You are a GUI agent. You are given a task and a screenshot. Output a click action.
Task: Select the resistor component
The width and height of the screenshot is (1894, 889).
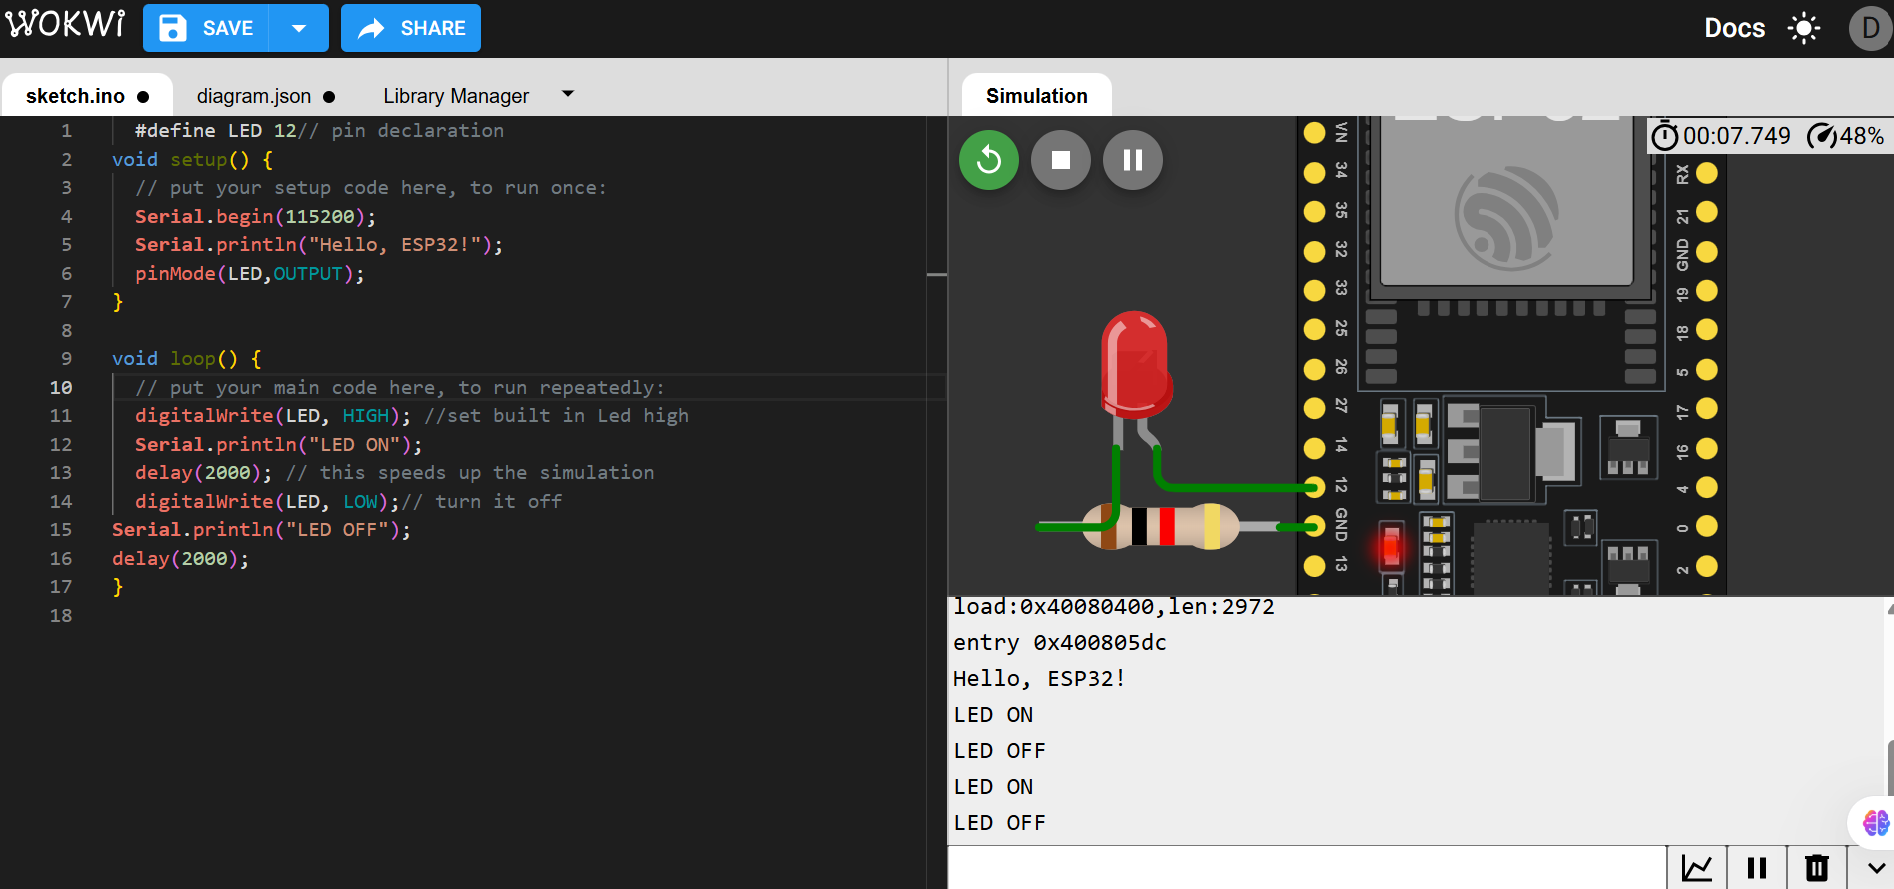1161,526
